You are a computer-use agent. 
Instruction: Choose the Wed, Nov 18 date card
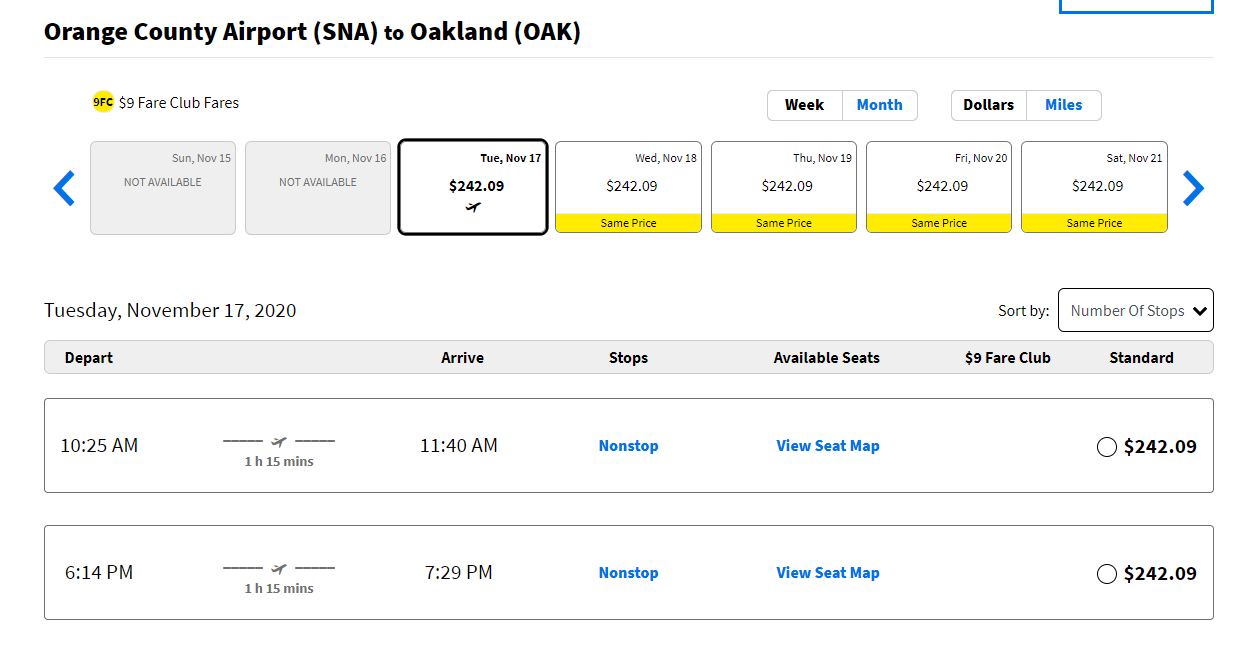tap(628, 187)
